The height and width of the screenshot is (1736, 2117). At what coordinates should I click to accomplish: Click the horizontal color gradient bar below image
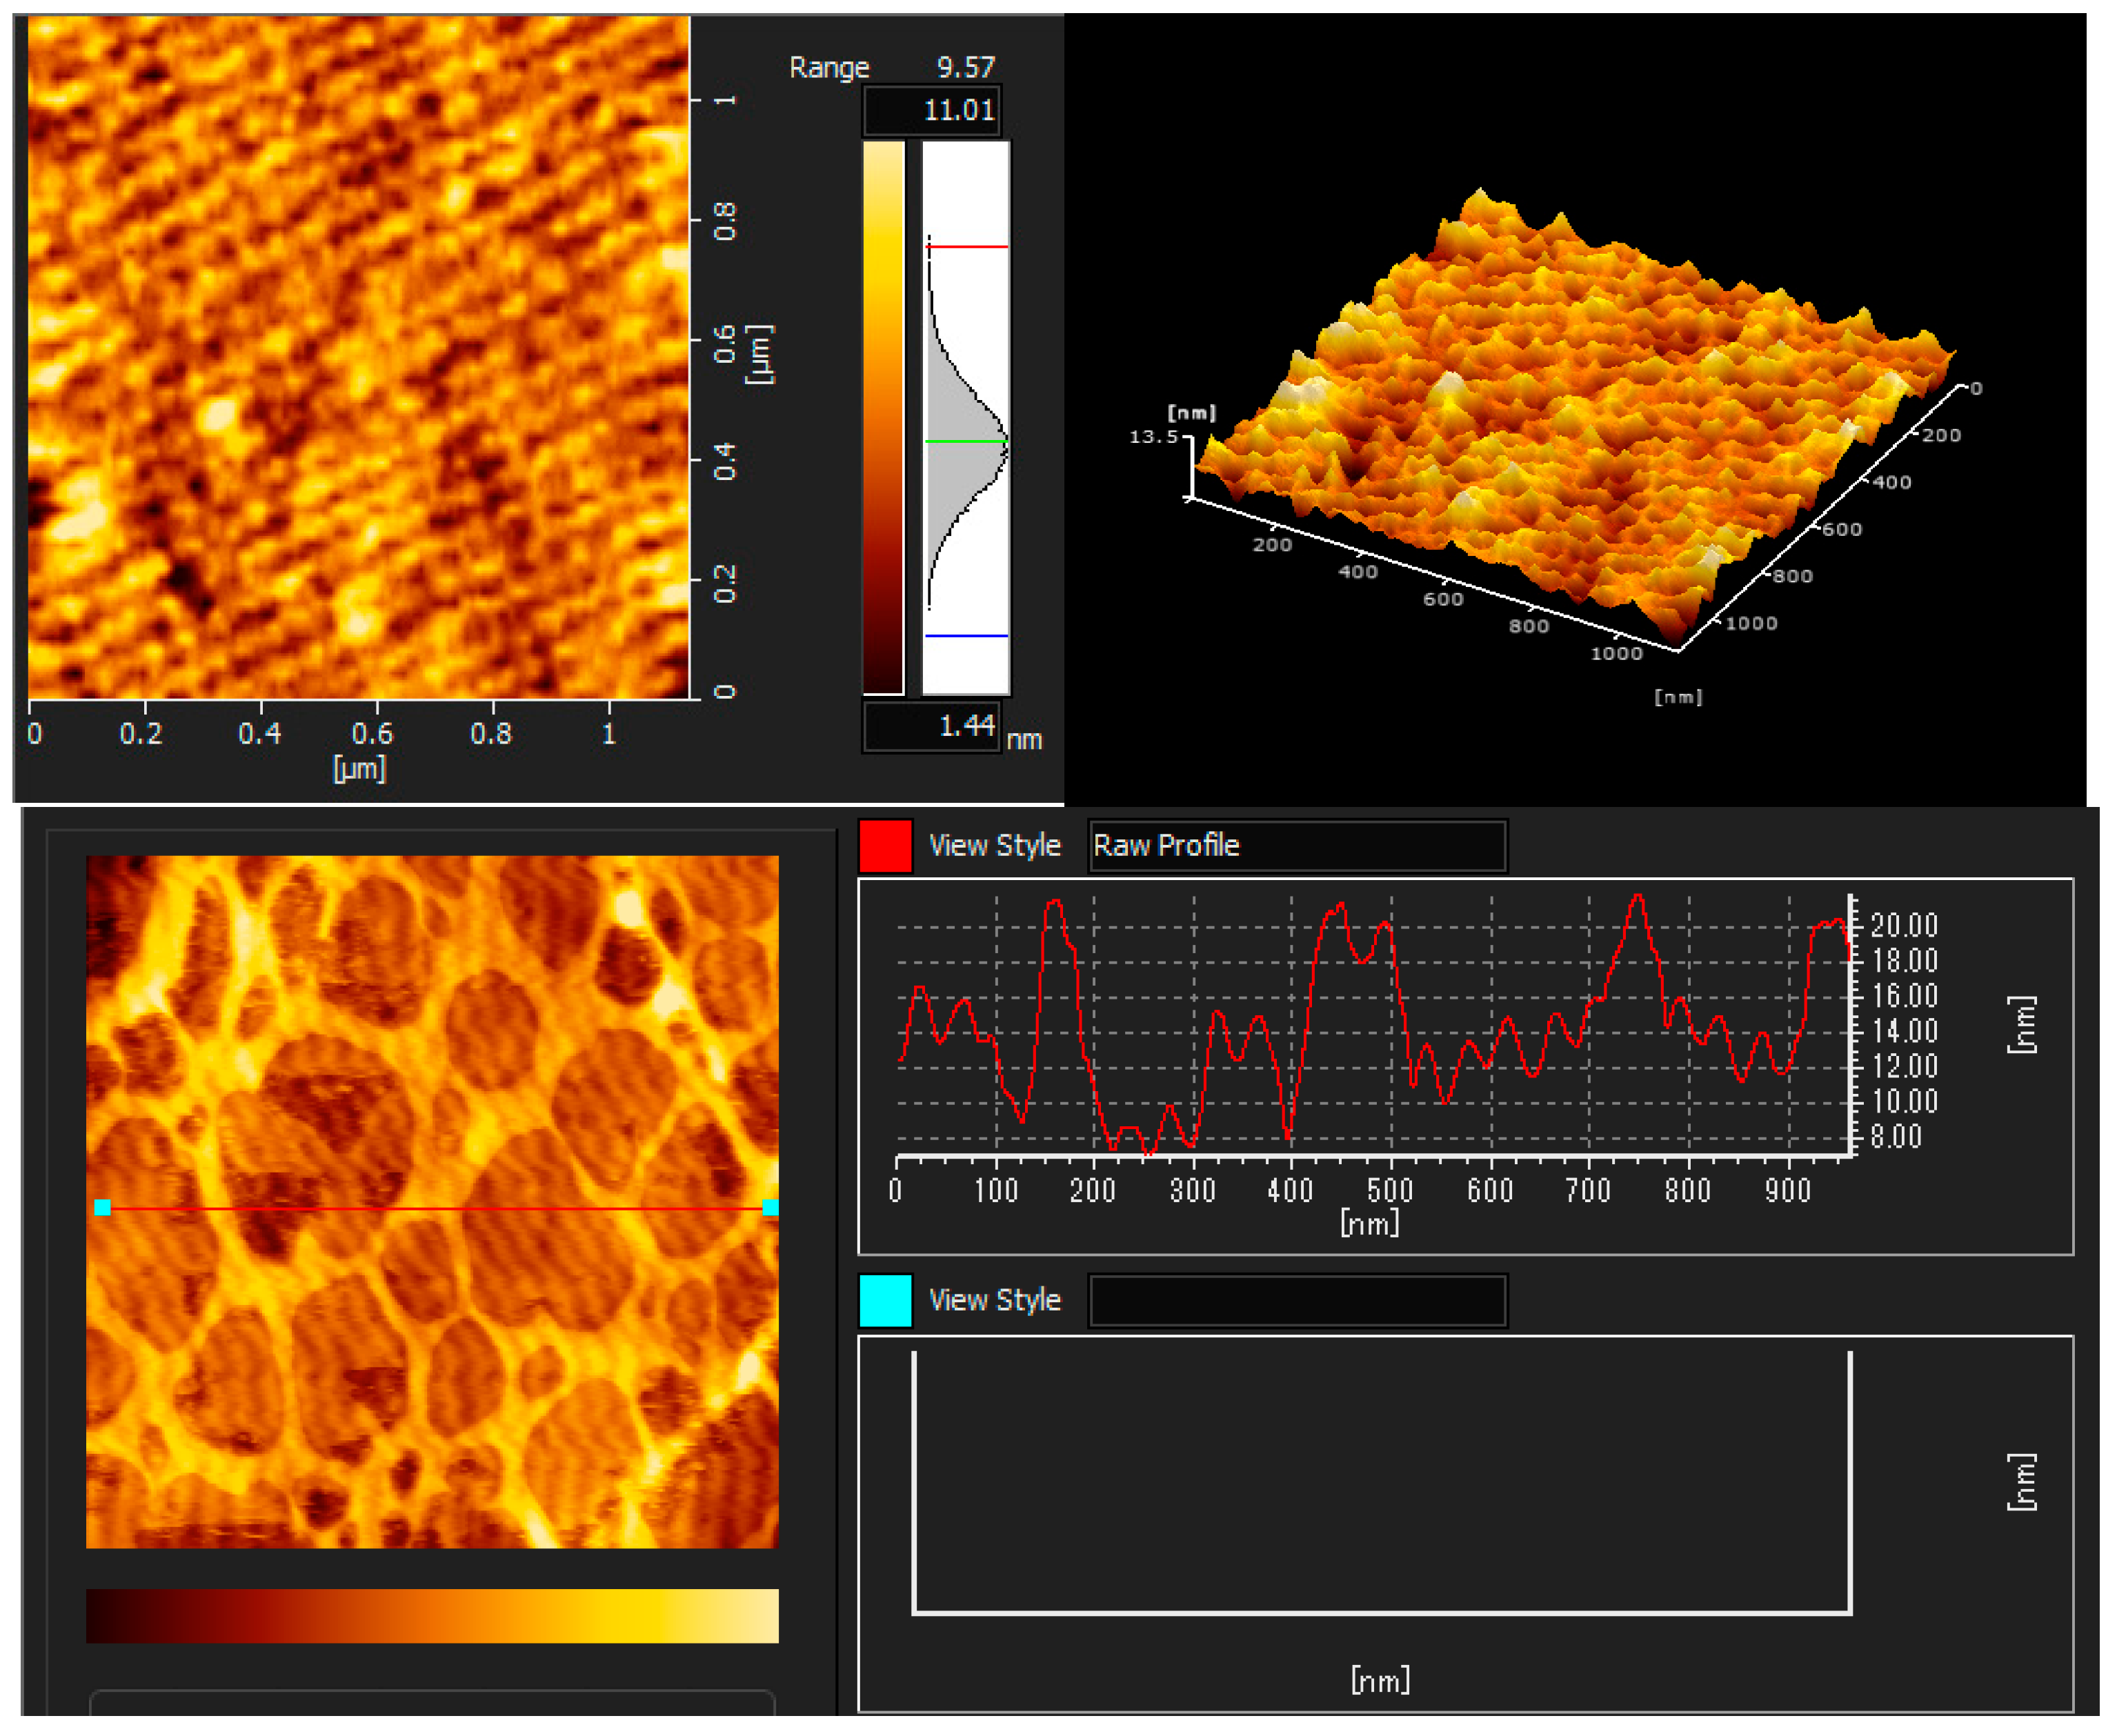tap(432, 1616)
